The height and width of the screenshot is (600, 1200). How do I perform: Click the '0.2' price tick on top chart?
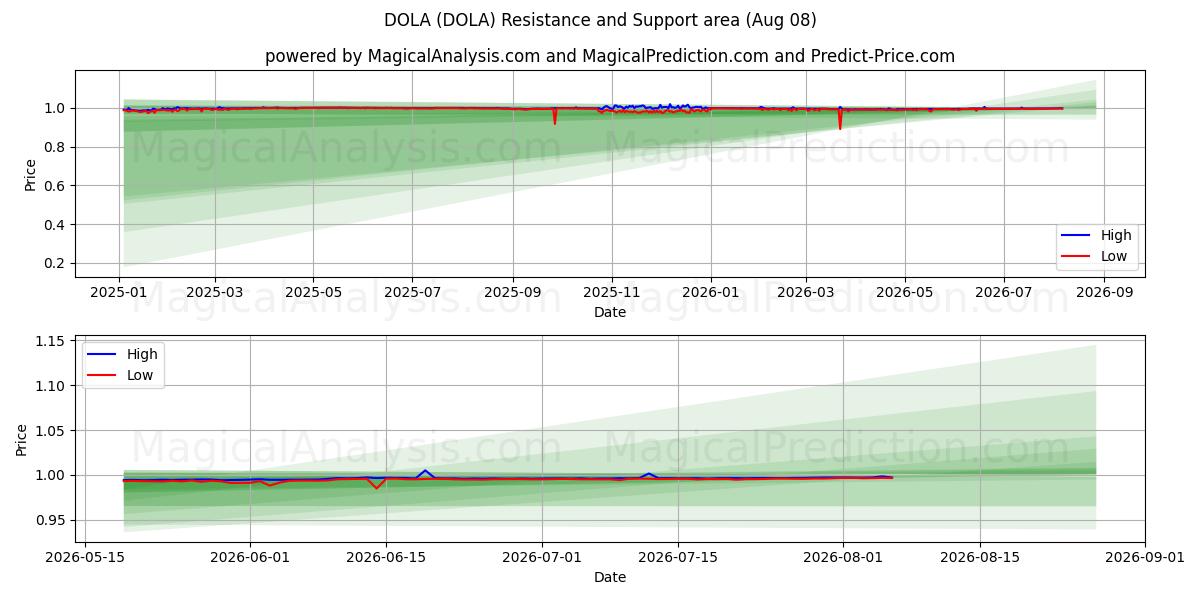tap(56, 264)
